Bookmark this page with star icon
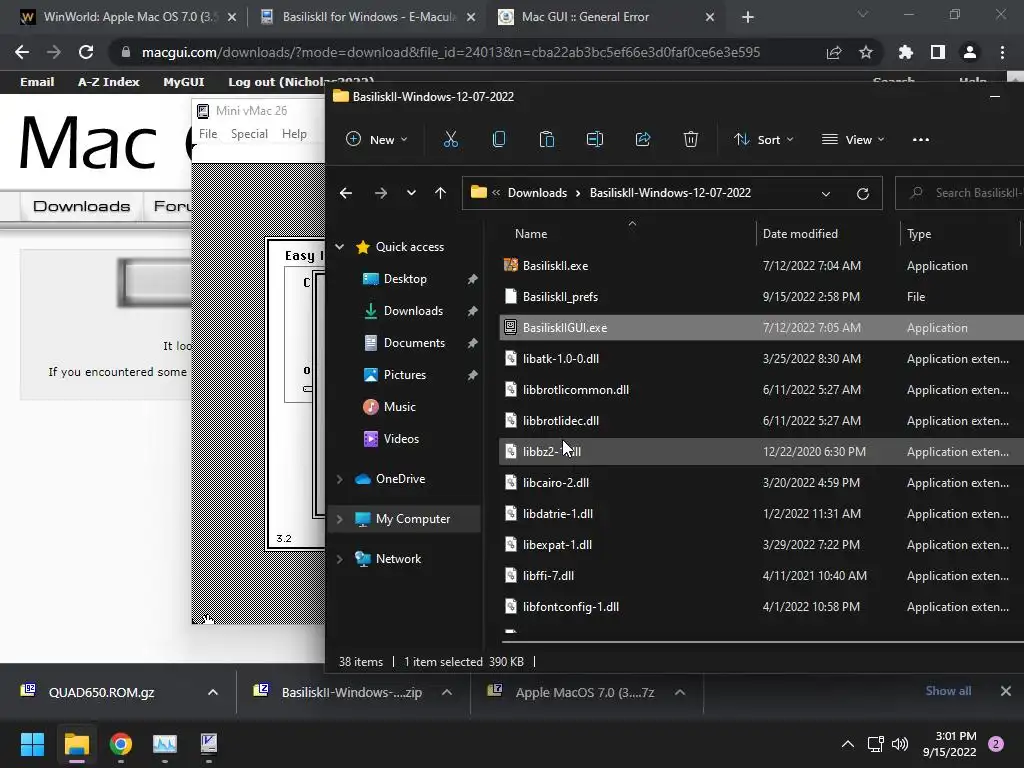 click(866, 52)
